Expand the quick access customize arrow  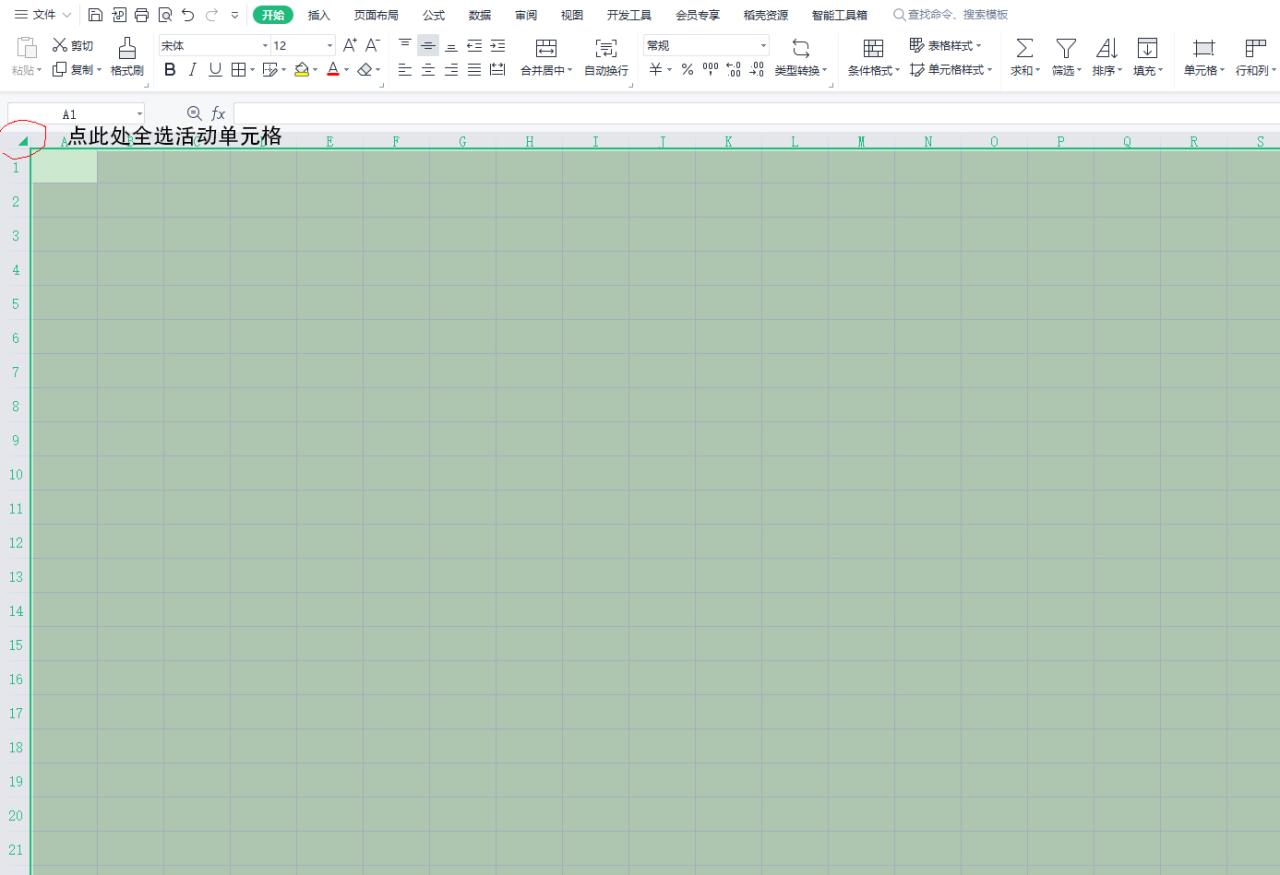(x=235, y=15)
